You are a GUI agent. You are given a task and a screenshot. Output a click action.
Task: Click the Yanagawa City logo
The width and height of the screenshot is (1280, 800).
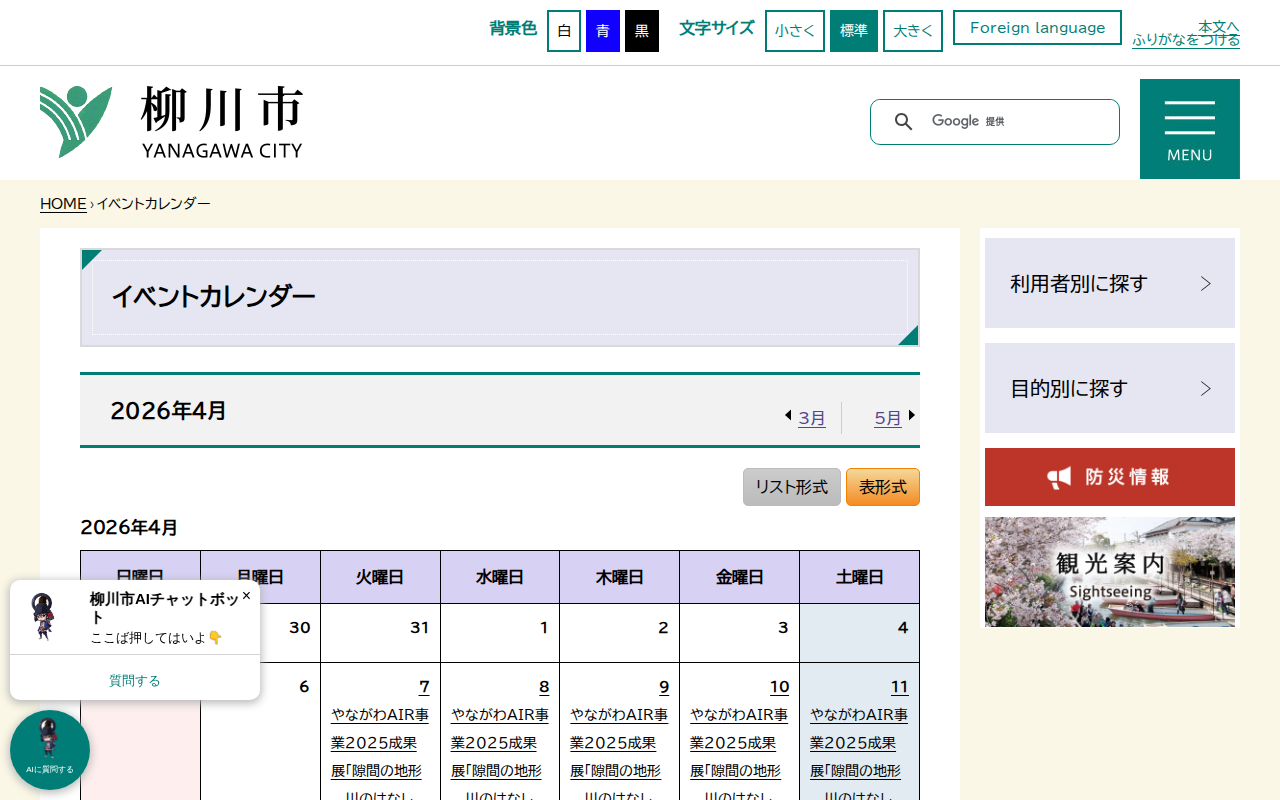pos(171,122)
